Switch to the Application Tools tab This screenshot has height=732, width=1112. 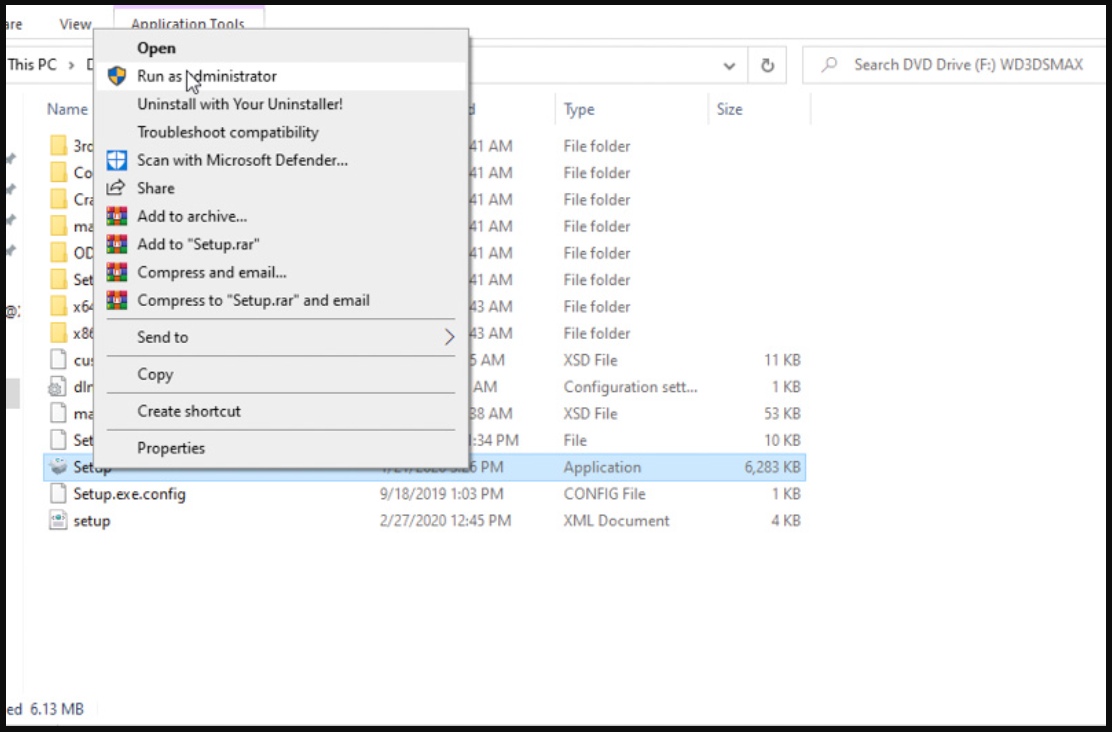click(188, 24)
